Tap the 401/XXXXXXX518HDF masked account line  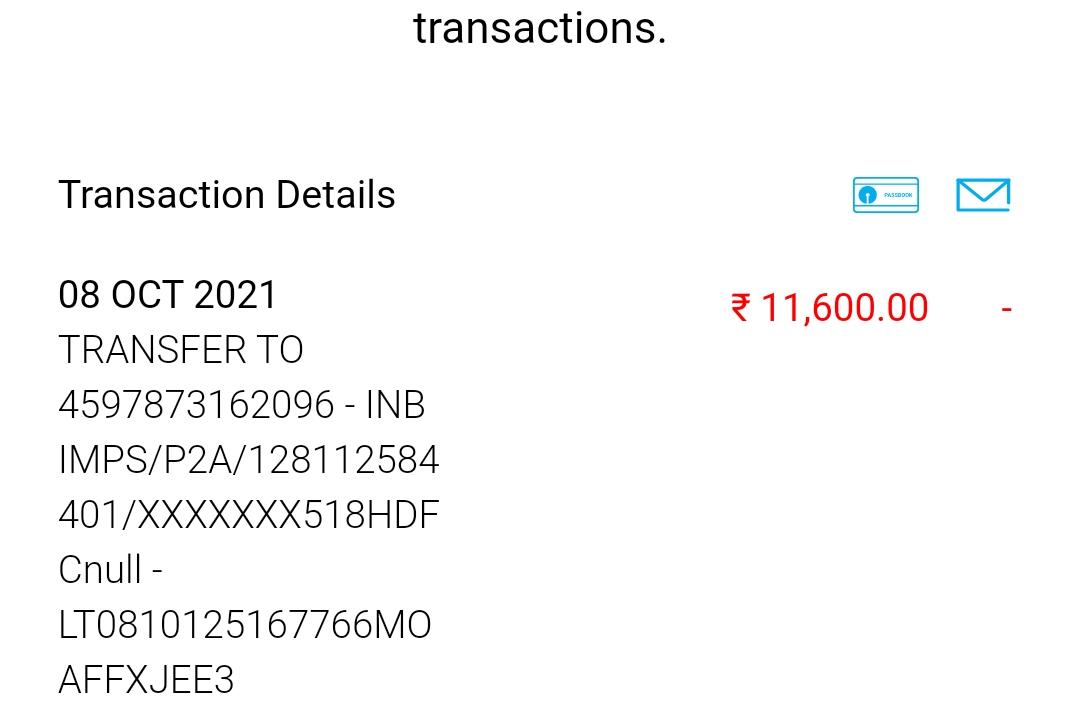point(249,515)
